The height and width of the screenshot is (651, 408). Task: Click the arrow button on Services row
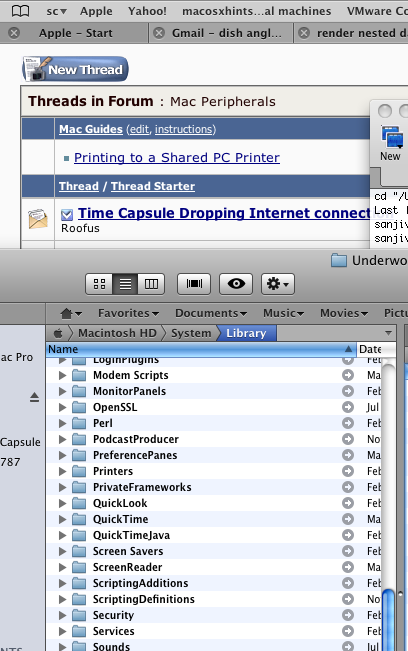[x=348, y=631]
